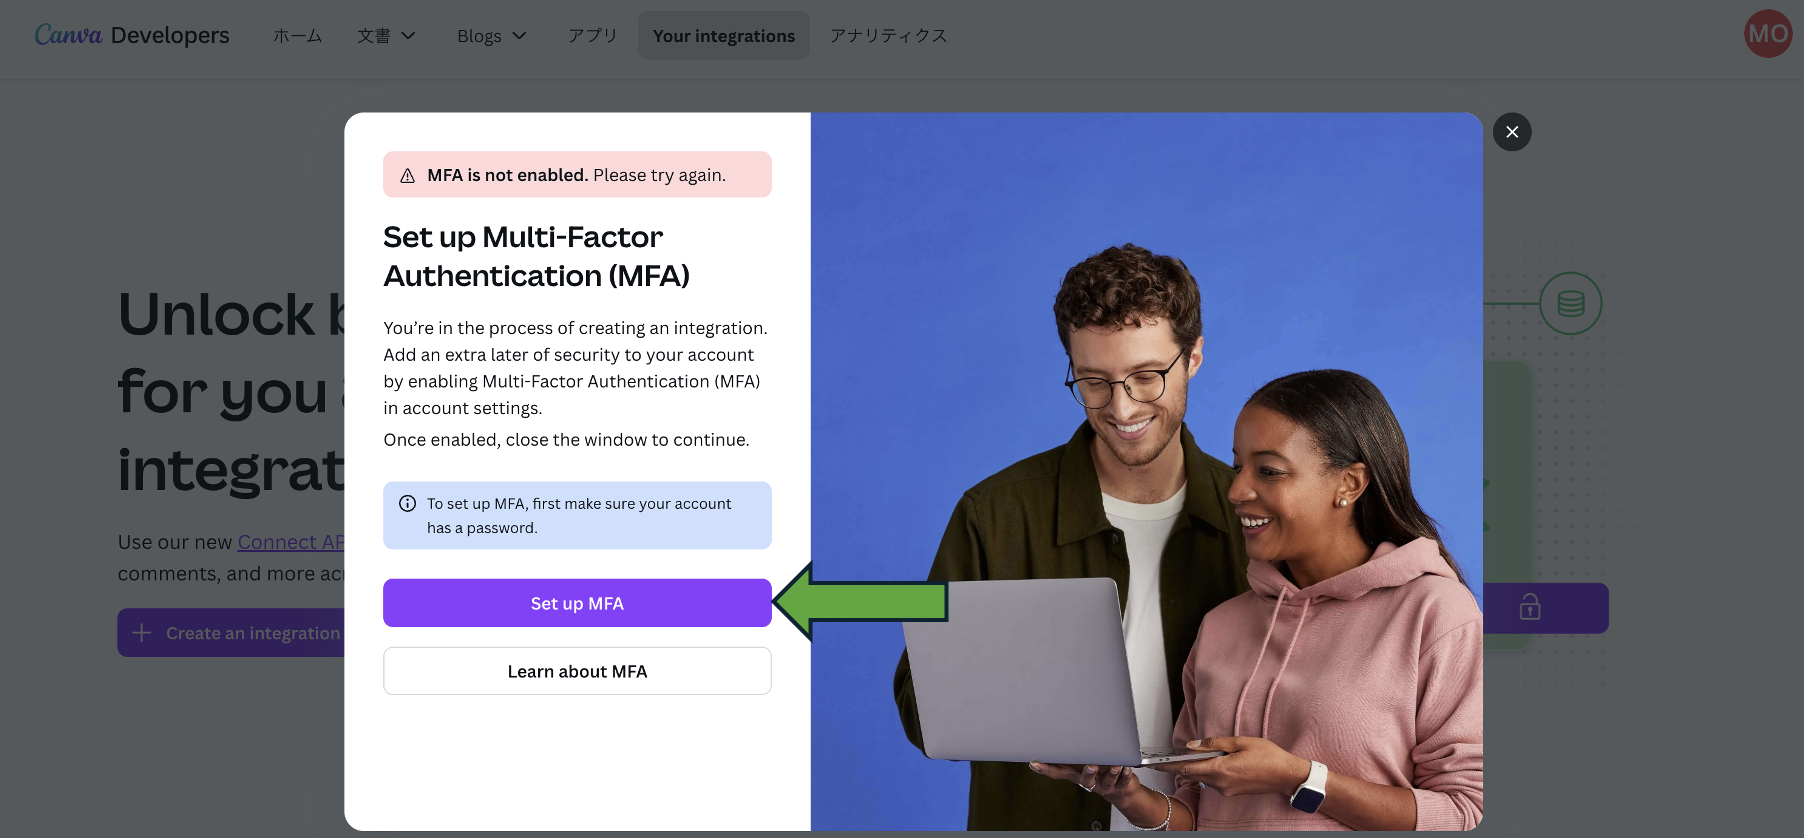This screenshot has height=838, width=1804.
Task: Click Create an integration button
Action: [x=231, y=633]
